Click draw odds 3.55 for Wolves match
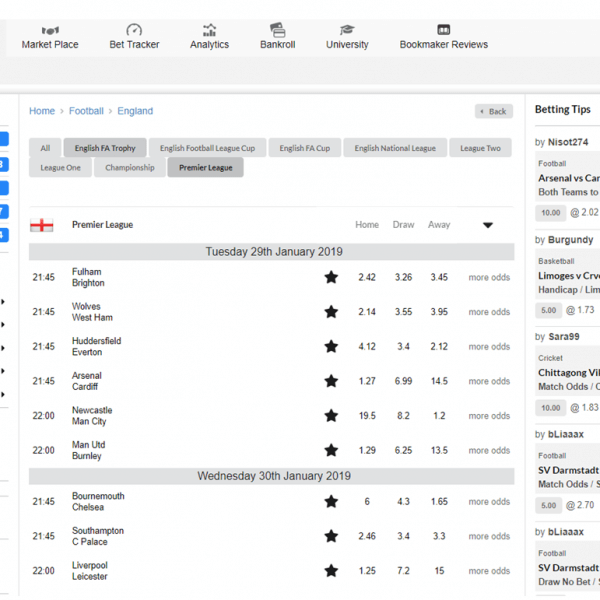This screenshot has height=600, width=600. tap(403, 312)
